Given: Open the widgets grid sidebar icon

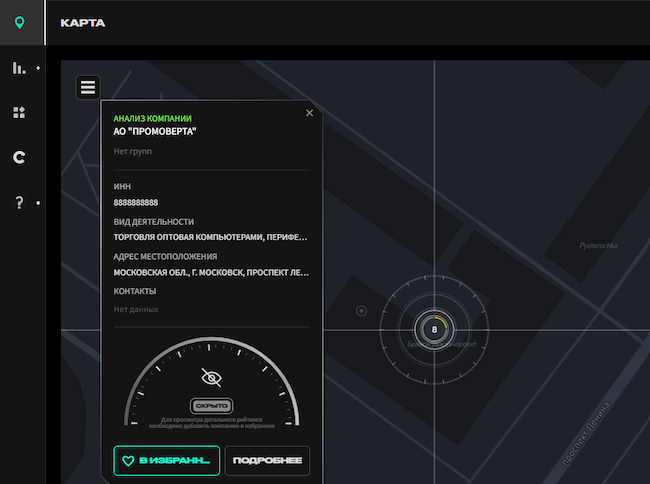Looking at the screenshot, I should coord(19,112).
